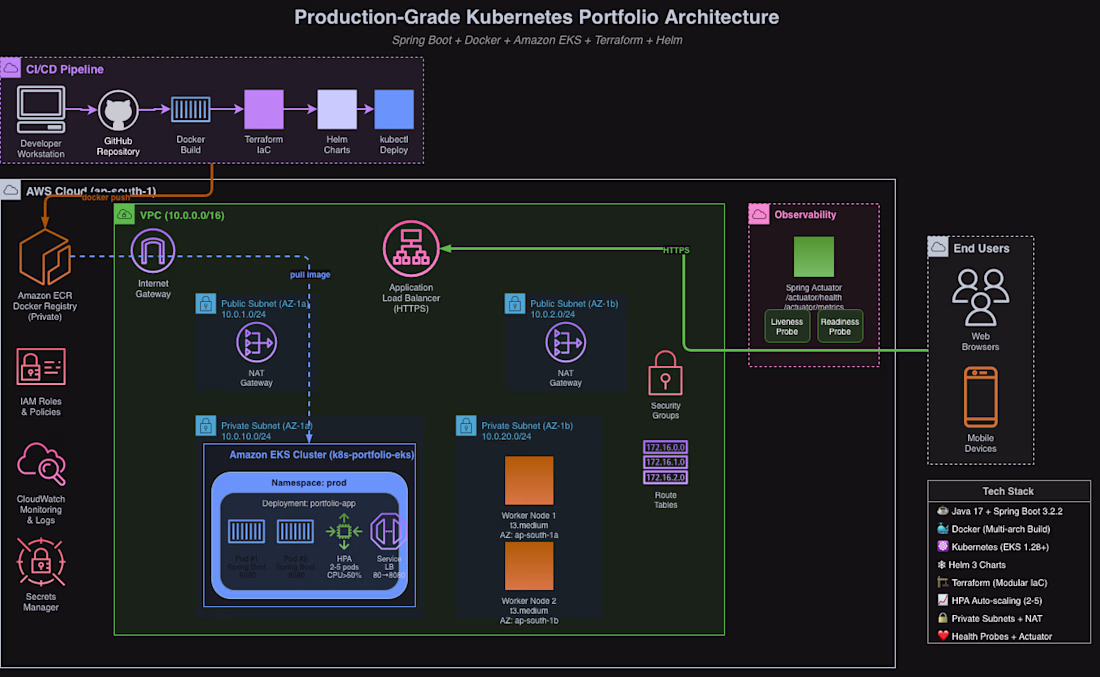Select the Spring Actuator green square
The width and height of the screenshot is (1100, 677).
814,257
